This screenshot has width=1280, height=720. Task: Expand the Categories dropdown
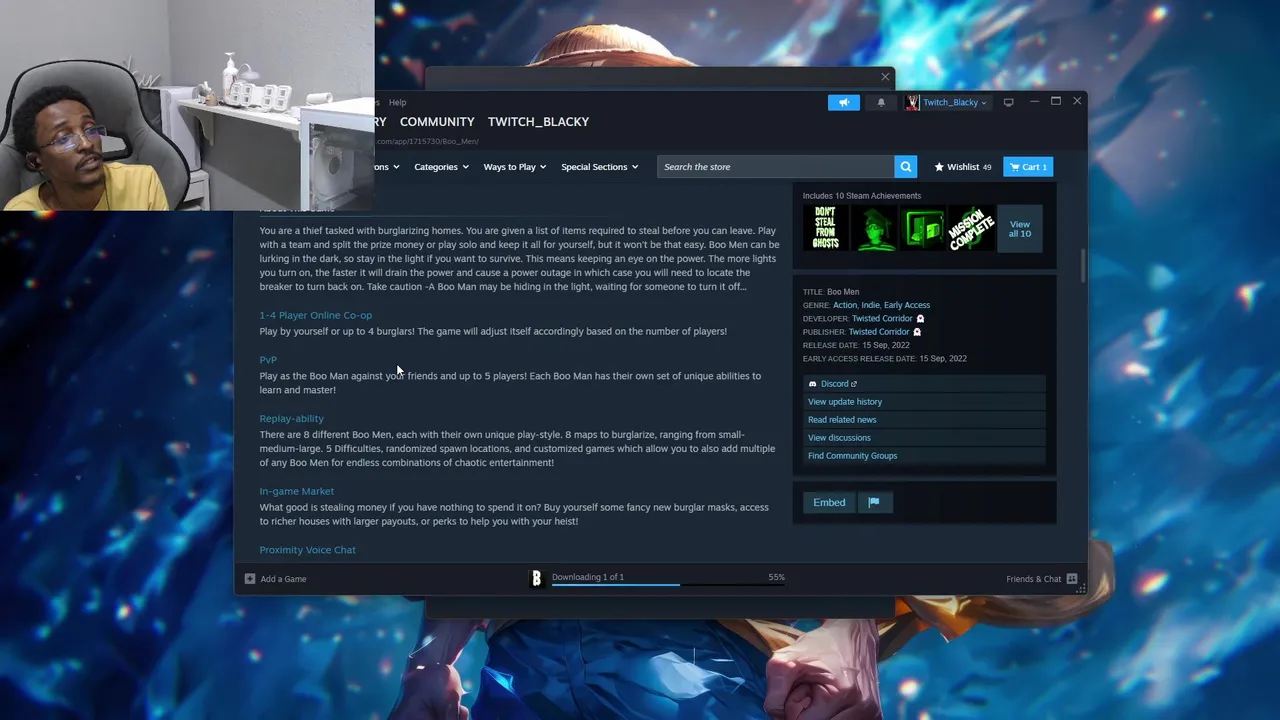pyautogui.click(x=441, y=167)
